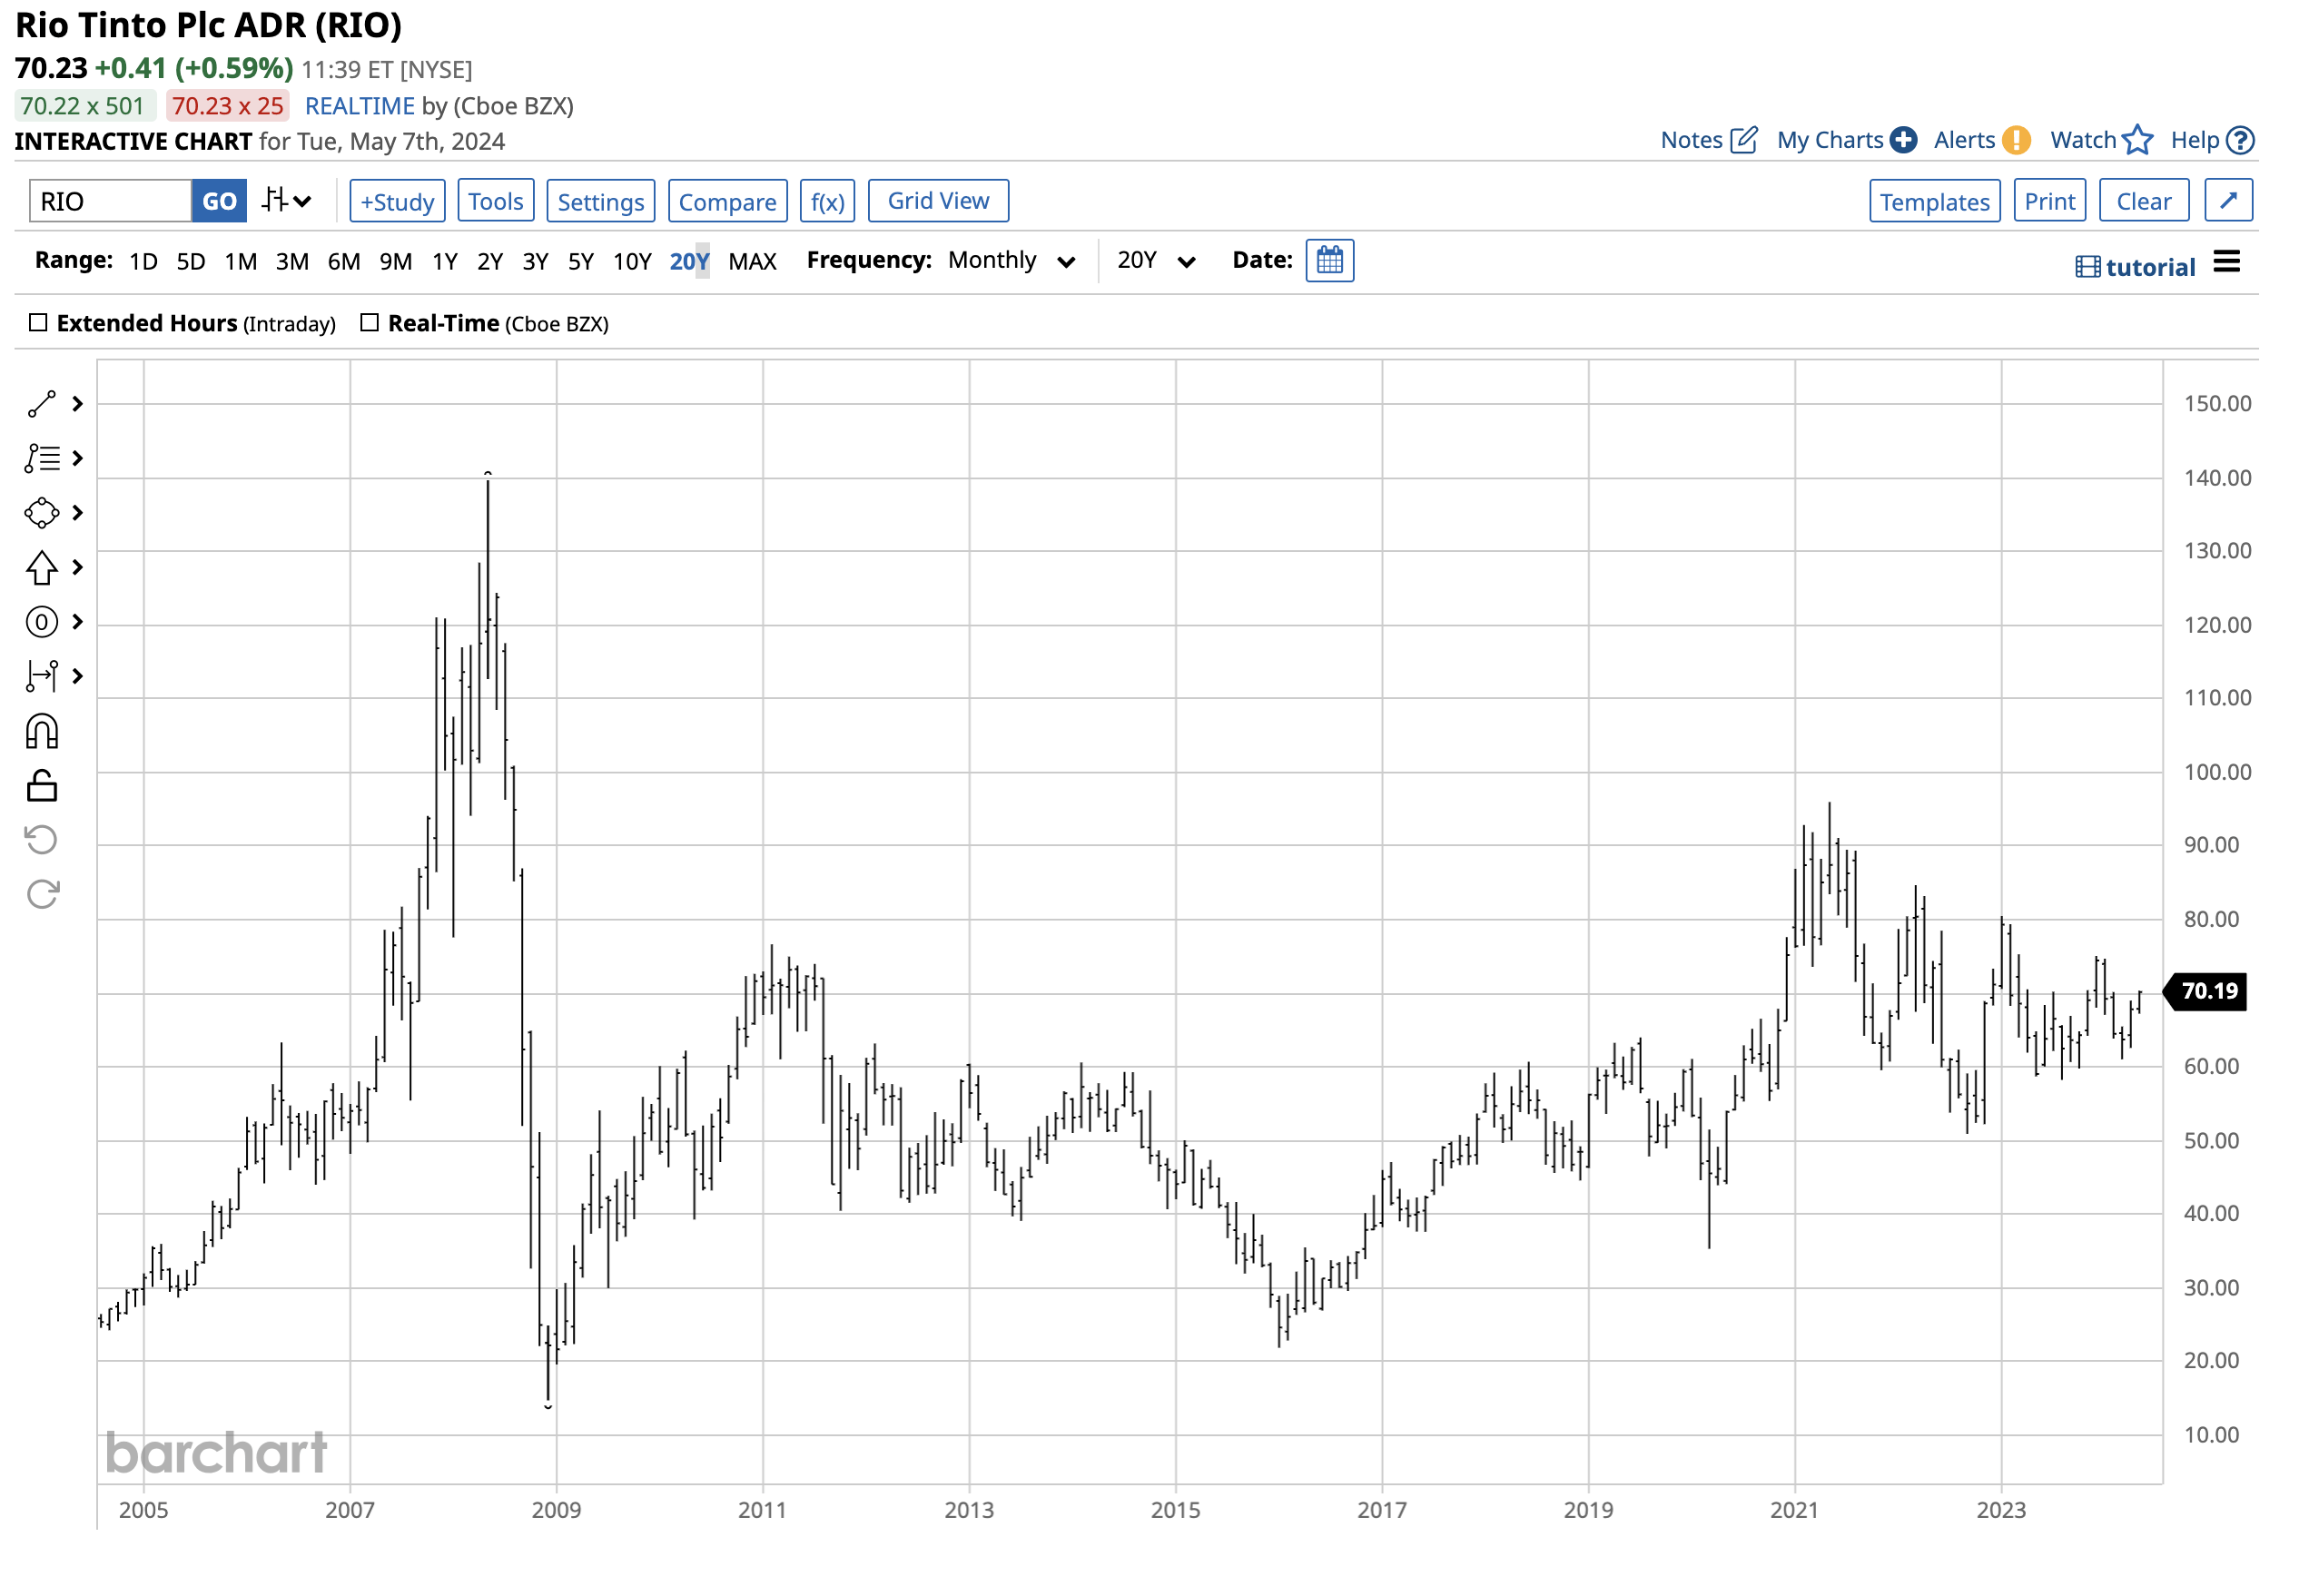The width and height of the screenshot is (2319, 1596).
Task: Enable the Extended Hours checkbox
Action: (38, 322)
